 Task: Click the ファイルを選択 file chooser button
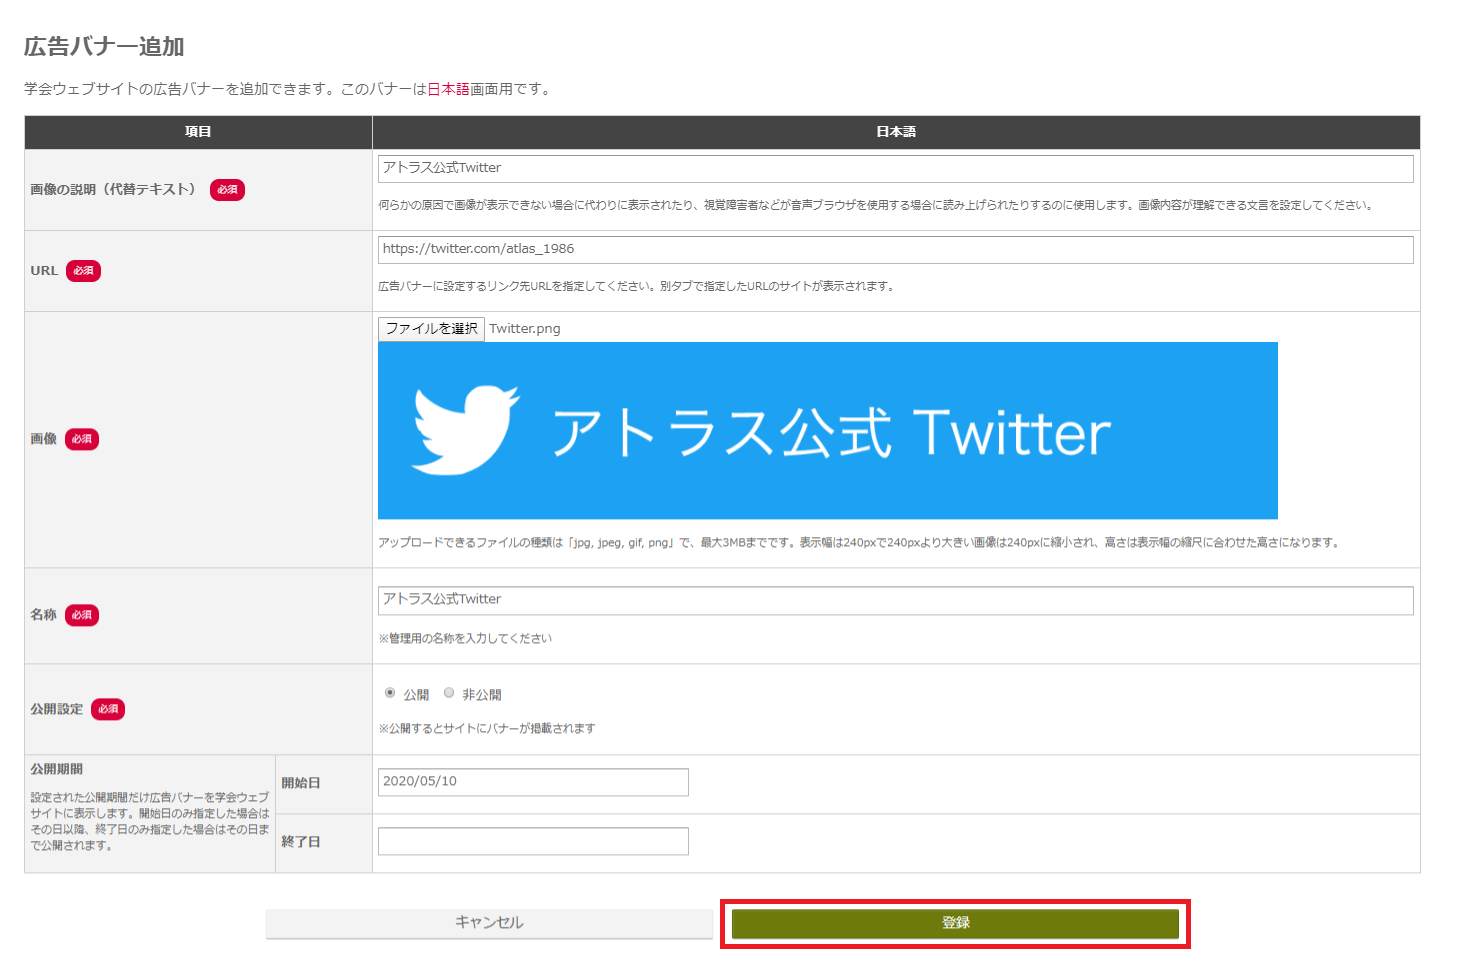pyautogui.click(x=431, y=329)
